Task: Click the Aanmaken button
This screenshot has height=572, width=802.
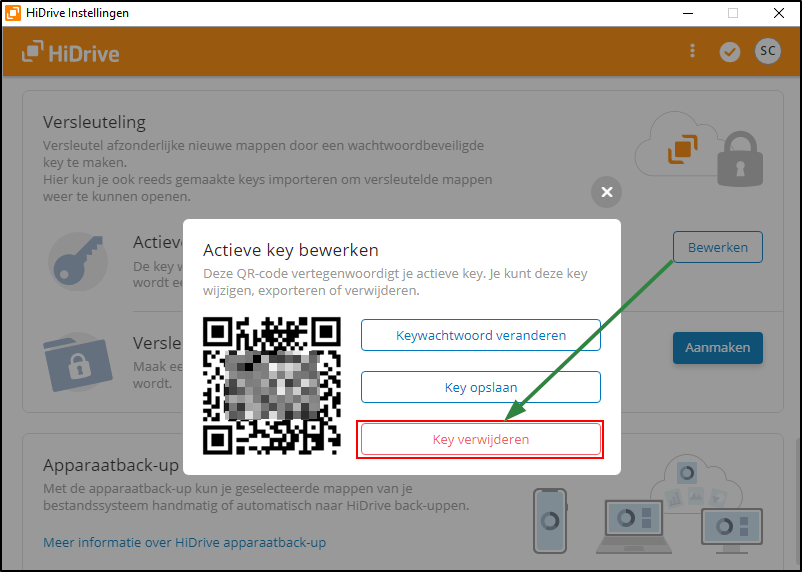Action: click(x=718, y=348)
